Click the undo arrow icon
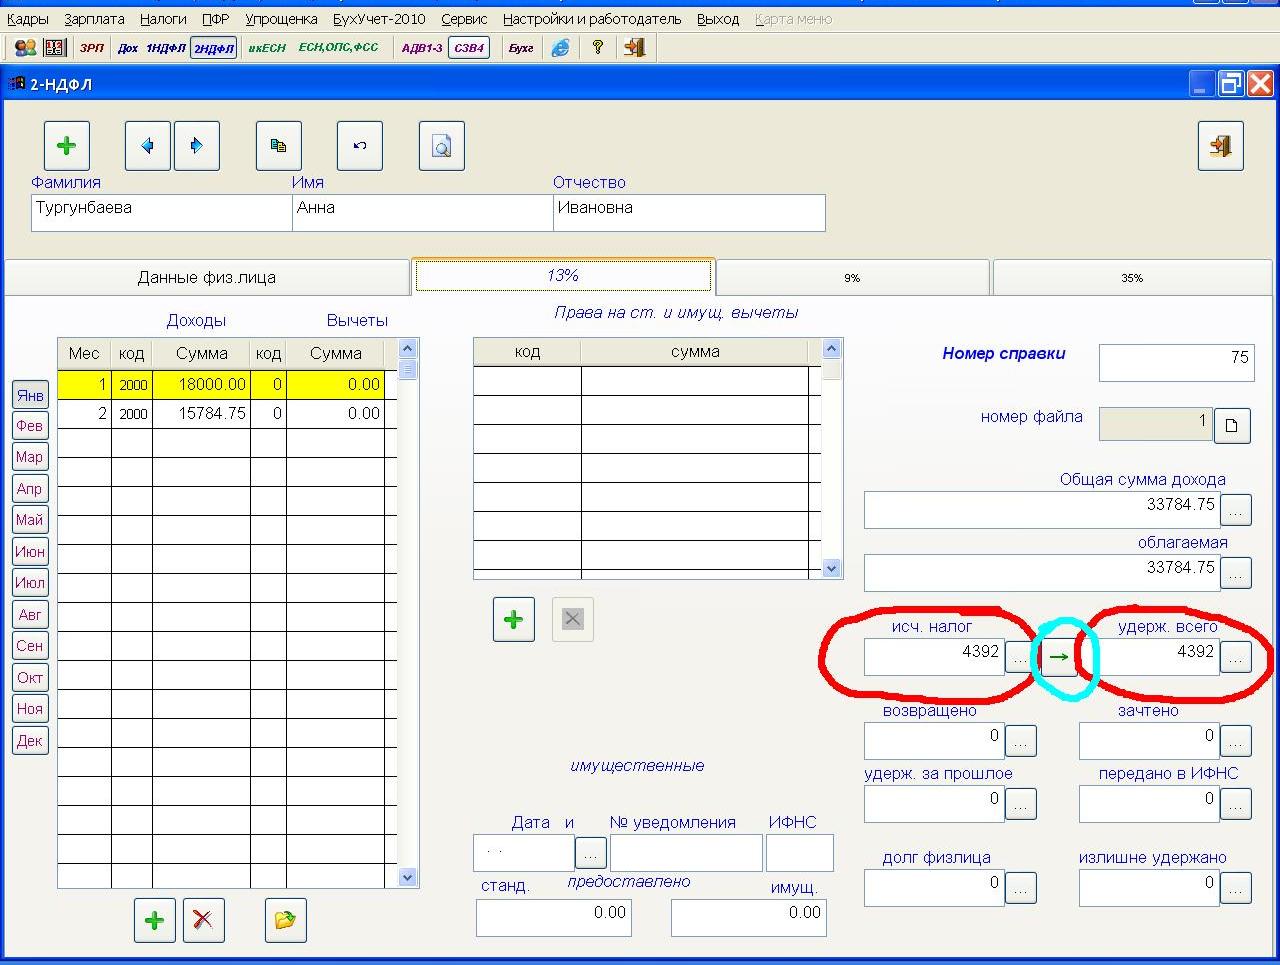This screenshot has height=965, width=1280. coord(360,146)
